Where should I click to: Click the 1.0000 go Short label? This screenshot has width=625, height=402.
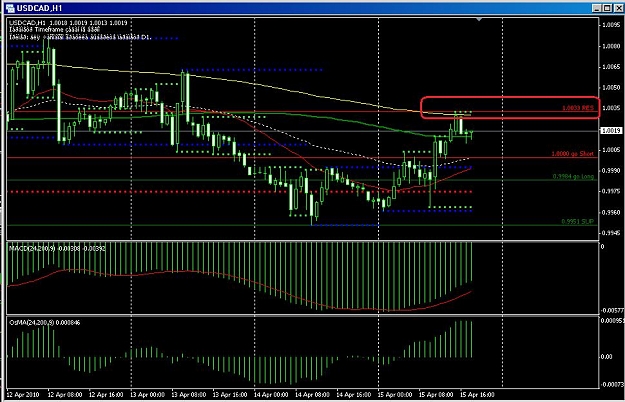pyautogui.click(x=572, y=154)
